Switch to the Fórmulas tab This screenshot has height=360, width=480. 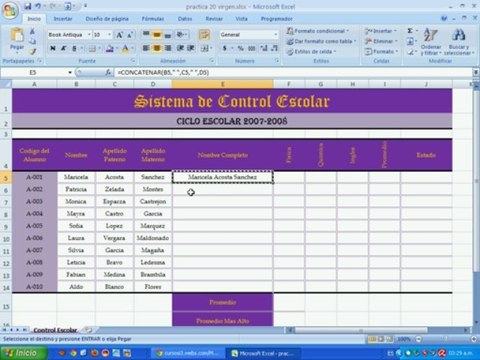click(x=153, y=19)
